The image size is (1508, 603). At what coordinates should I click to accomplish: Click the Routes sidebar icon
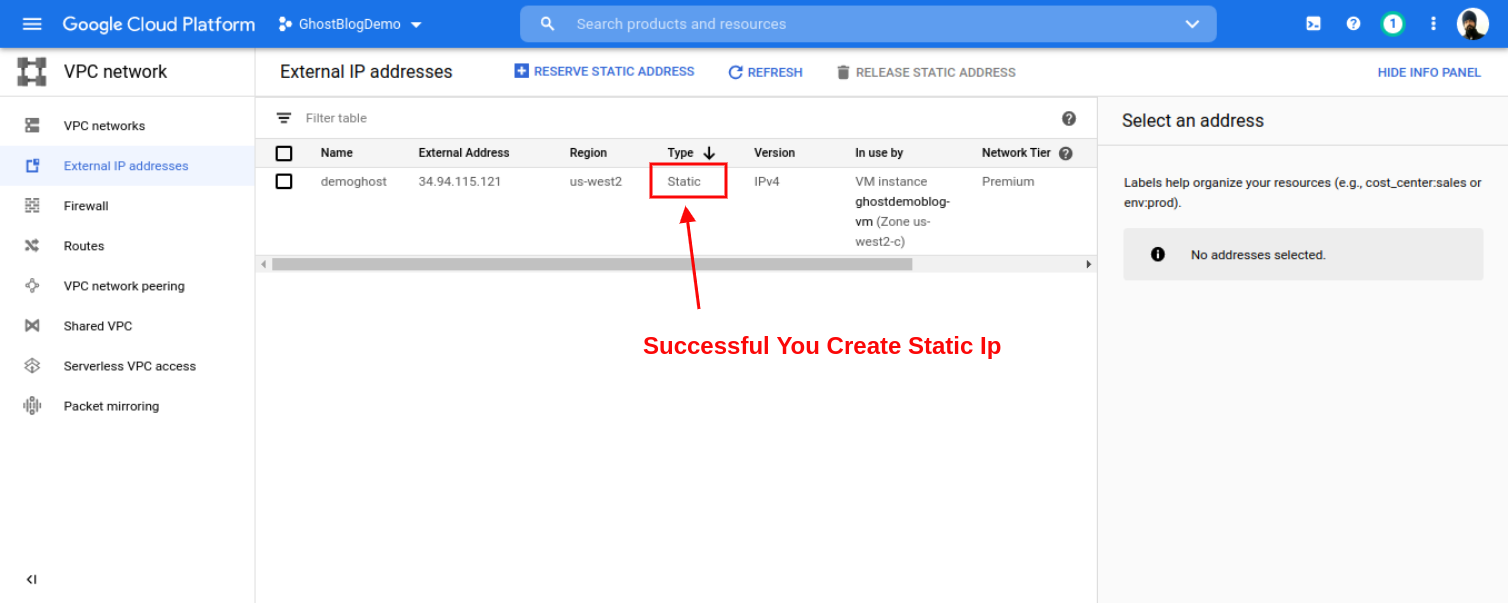pyautogui.click(x=31, y=245)
